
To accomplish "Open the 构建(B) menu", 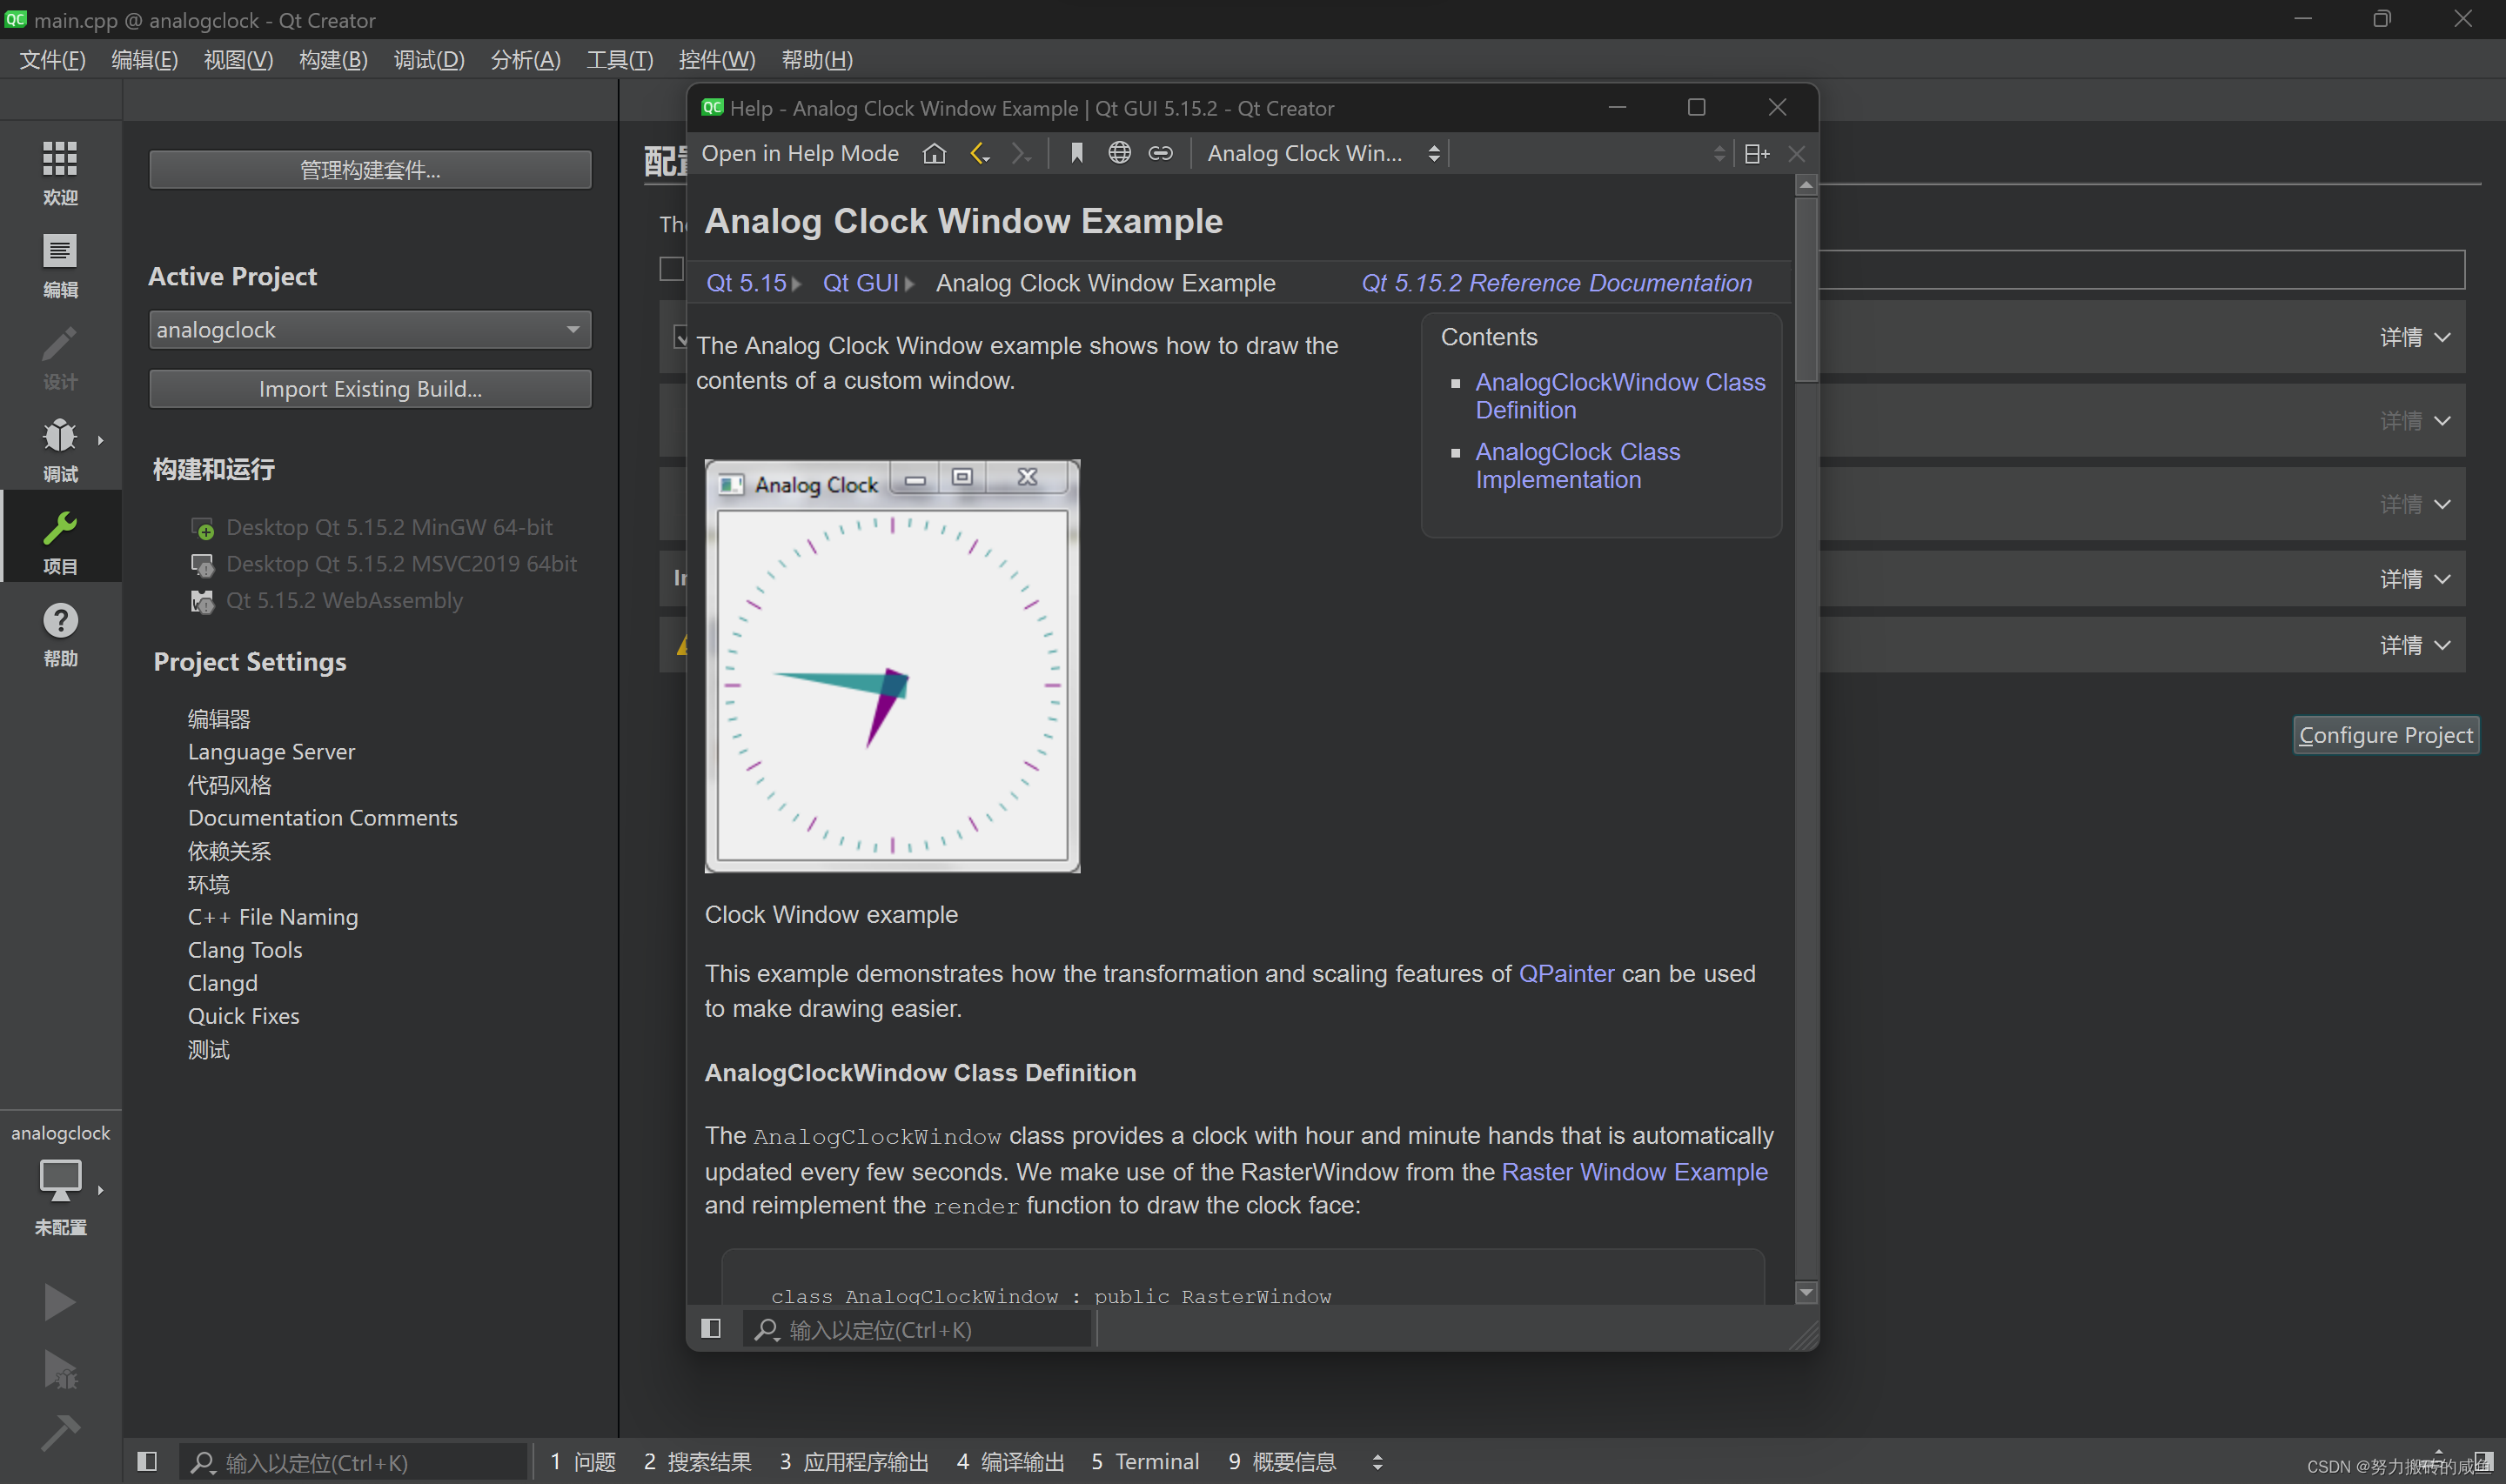I will [x=333, y=60].
